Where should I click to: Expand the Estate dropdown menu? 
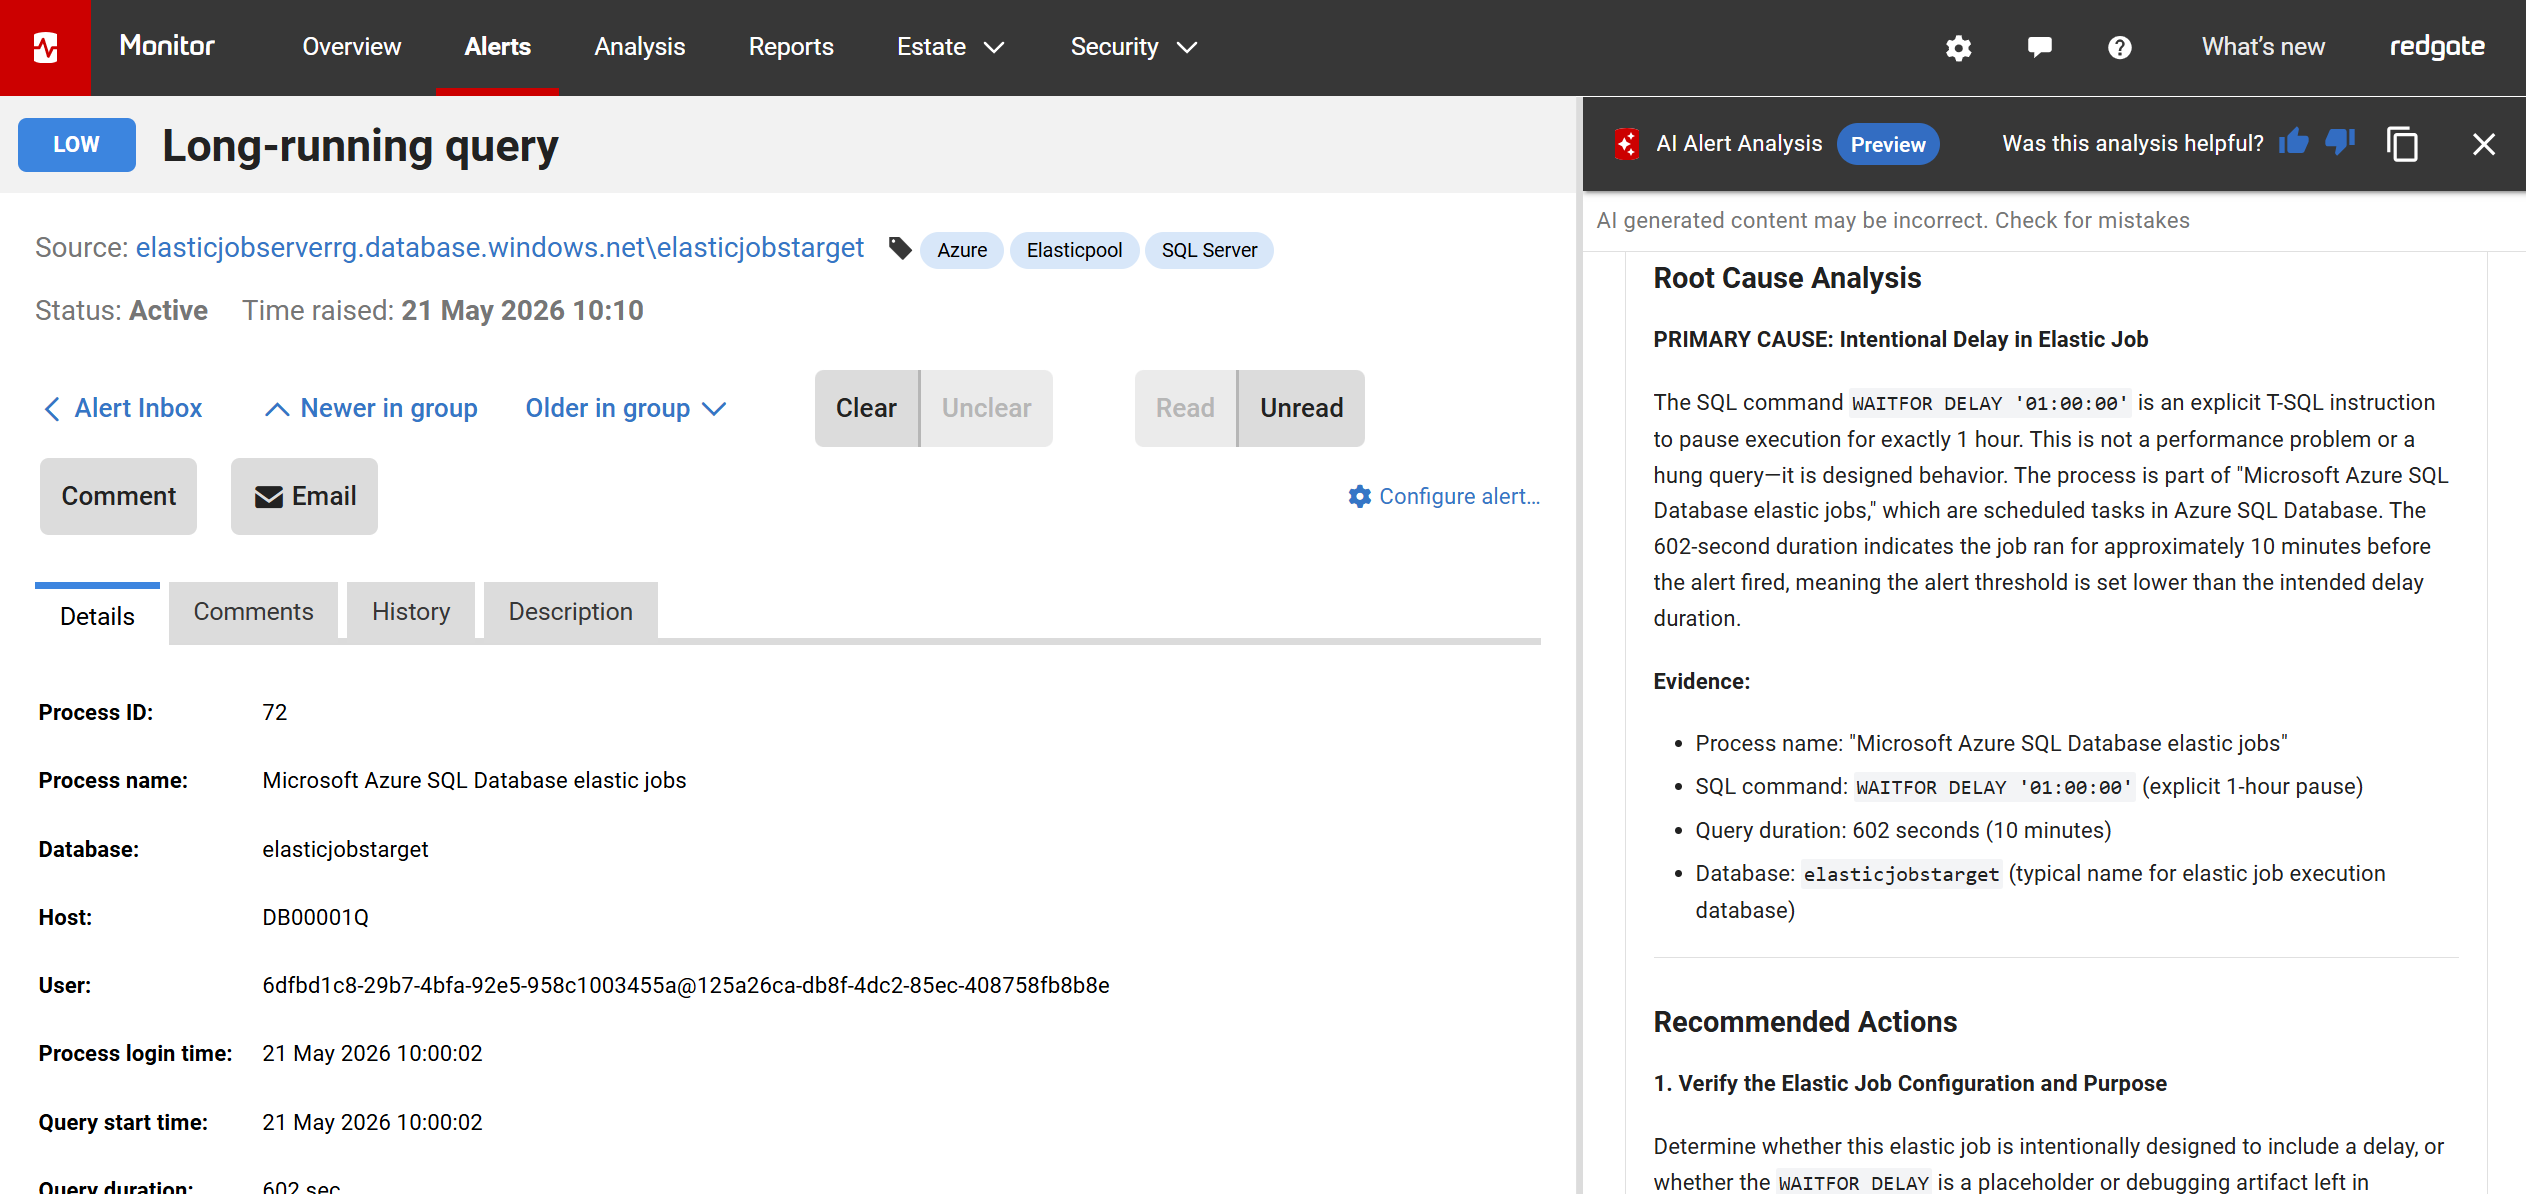(x=950, y=47)
